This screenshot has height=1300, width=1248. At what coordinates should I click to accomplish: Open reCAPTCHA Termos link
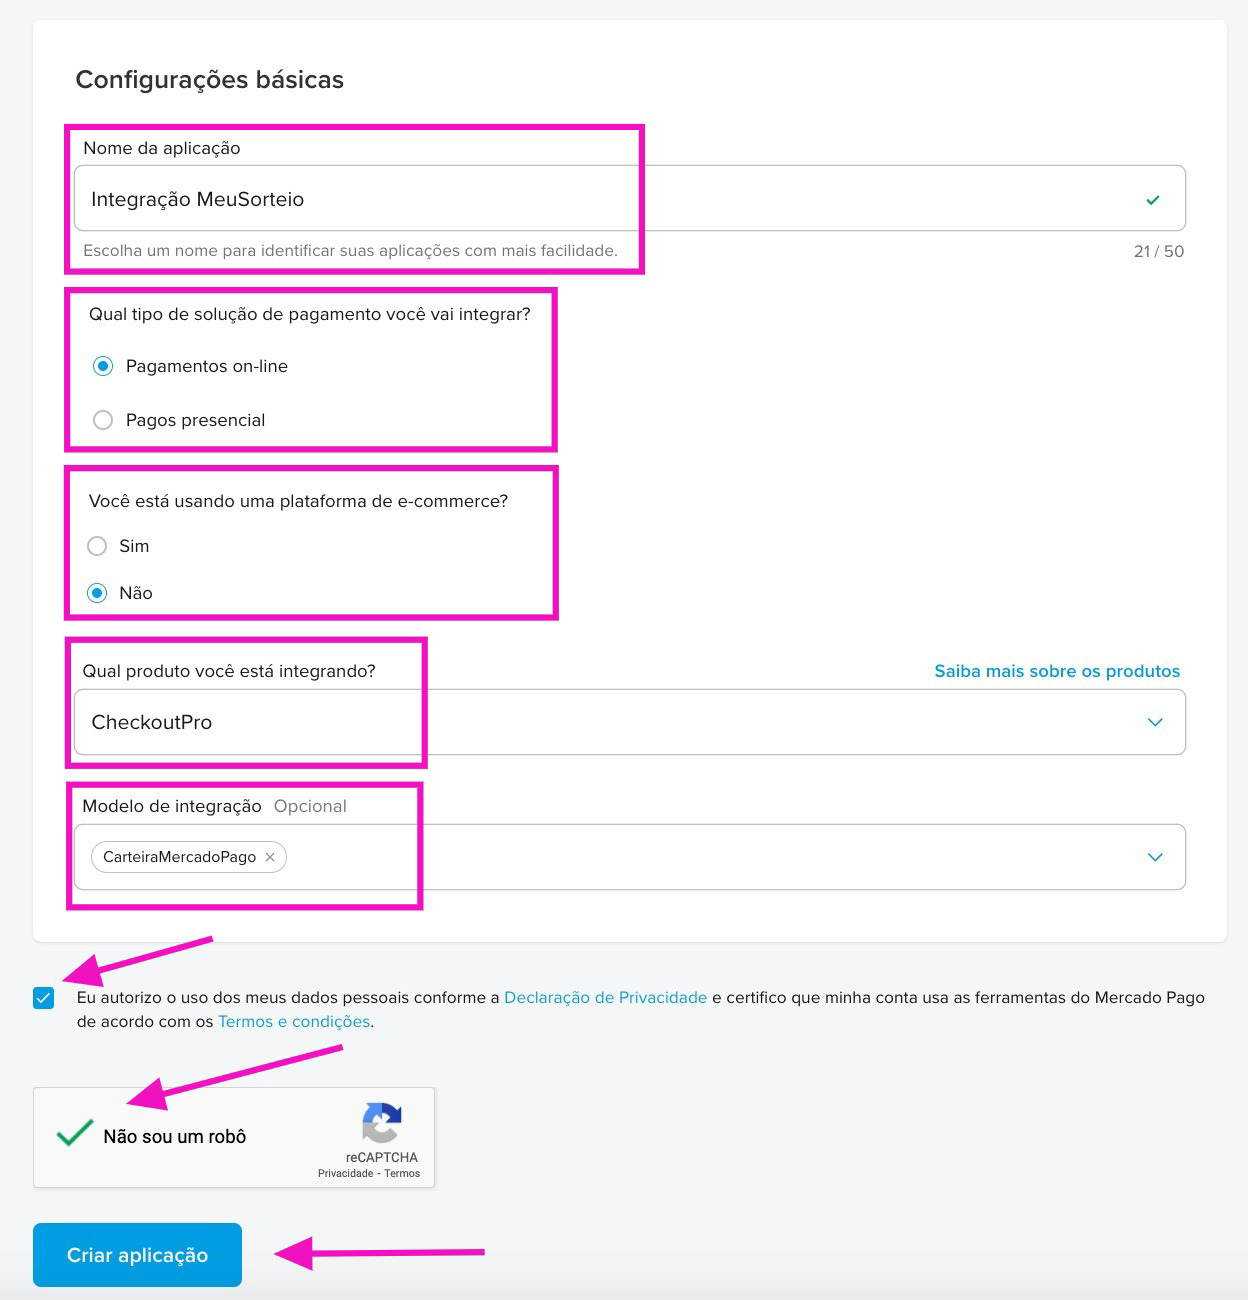[x=402, y=1174]
